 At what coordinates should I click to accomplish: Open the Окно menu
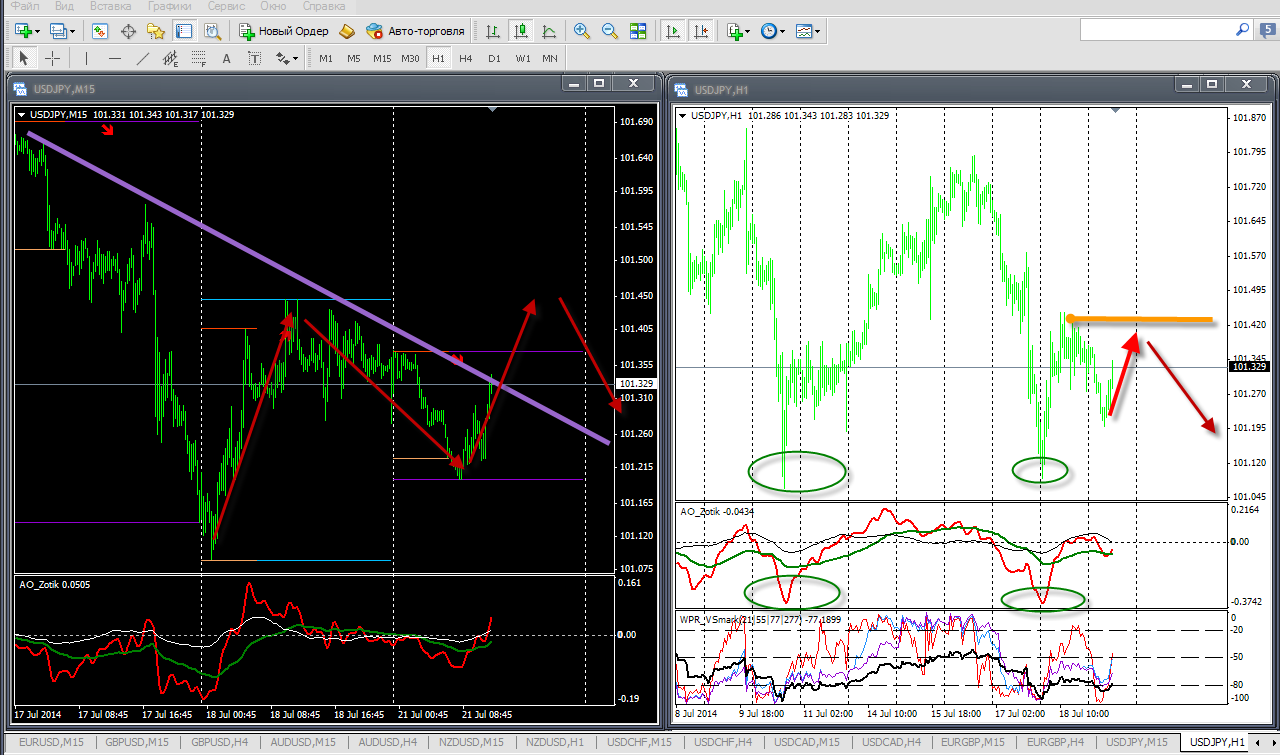[273, 6]
